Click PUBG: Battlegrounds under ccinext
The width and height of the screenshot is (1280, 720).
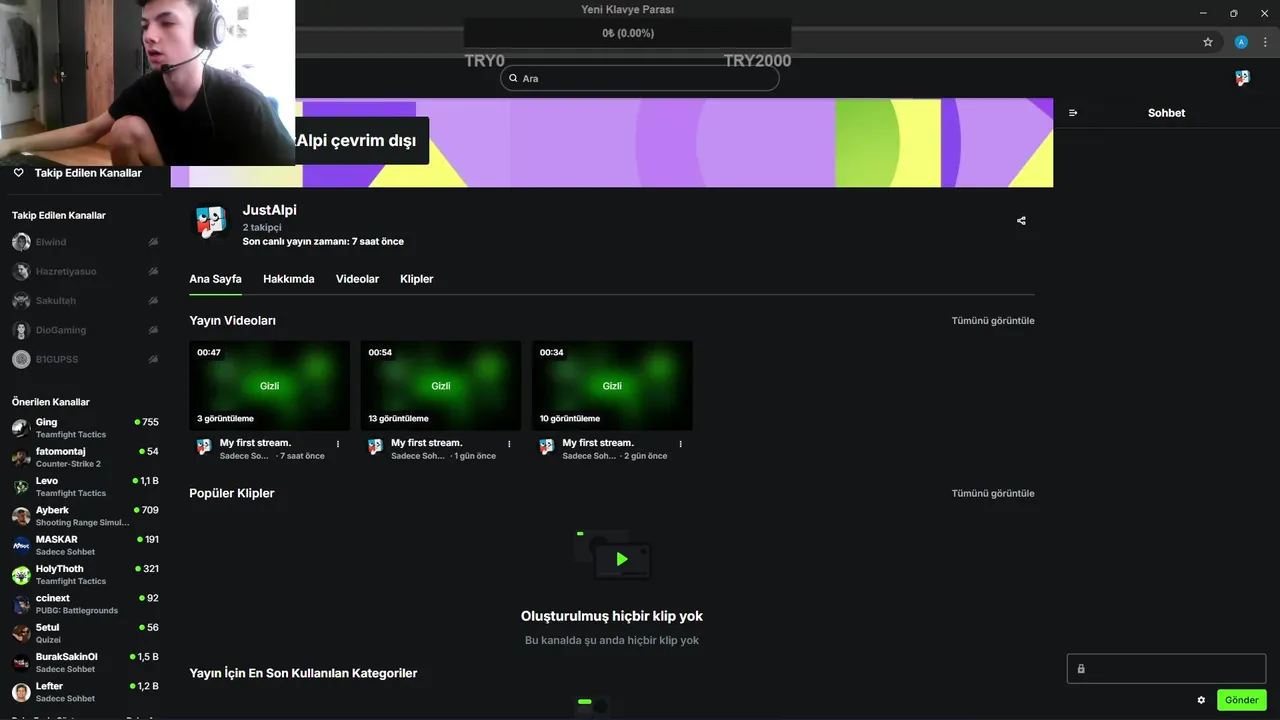77,611
